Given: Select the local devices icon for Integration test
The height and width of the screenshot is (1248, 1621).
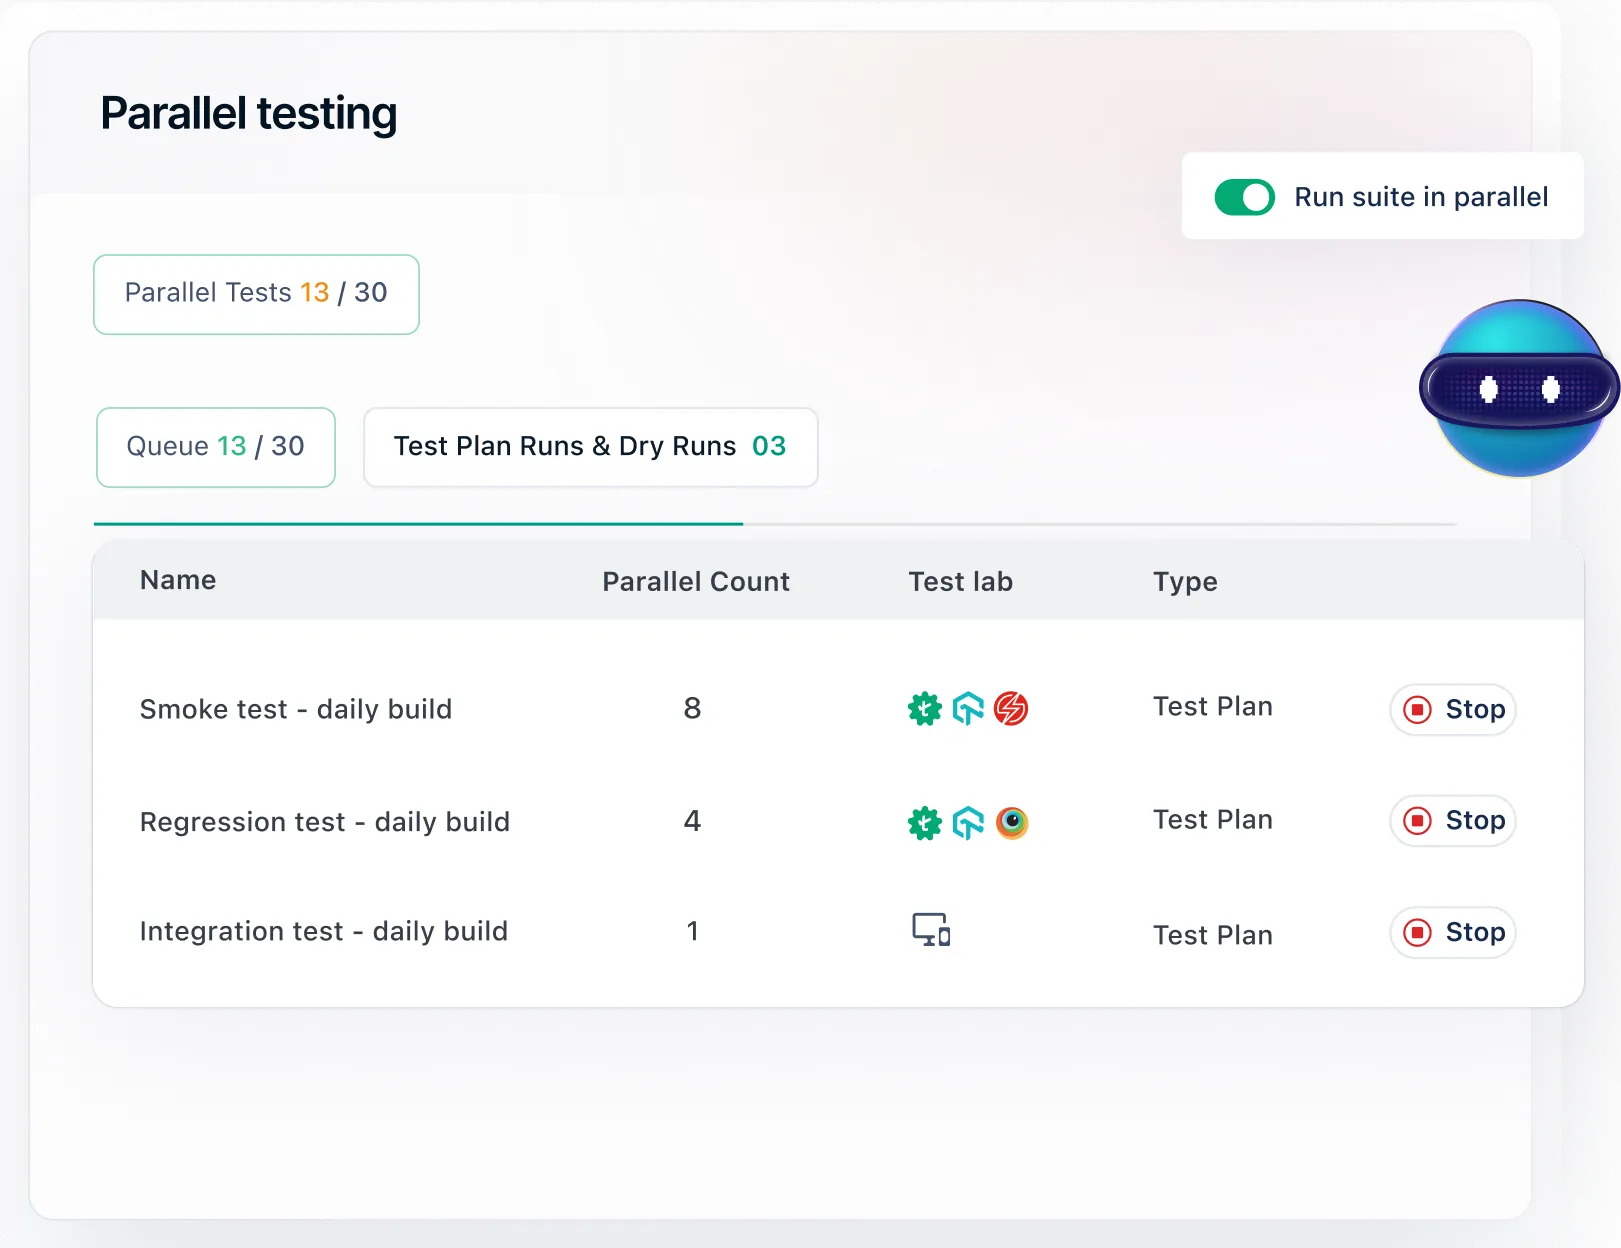Looking at the screenshot, I should tap(929, 930).
